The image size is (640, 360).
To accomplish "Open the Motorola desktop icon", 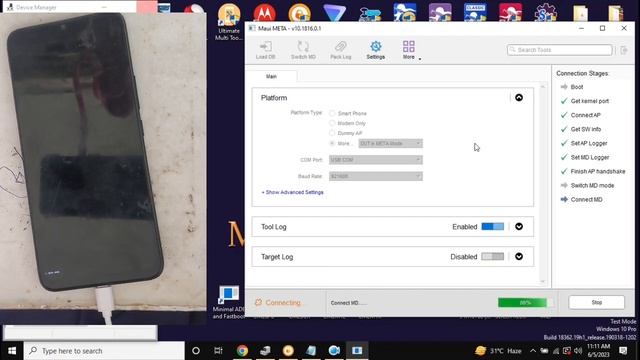I will coord(264,12).
